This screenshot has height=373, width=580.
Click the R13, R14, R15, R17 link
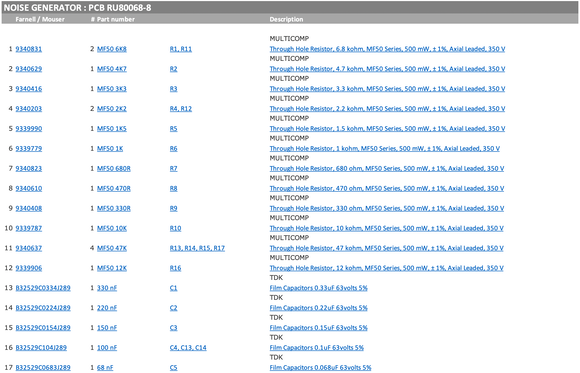197,249
